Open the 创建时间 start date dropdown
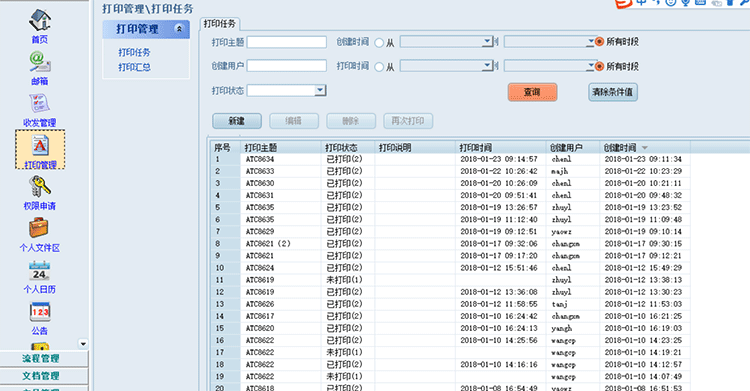The image size is (750, 391). click(487, 42)
